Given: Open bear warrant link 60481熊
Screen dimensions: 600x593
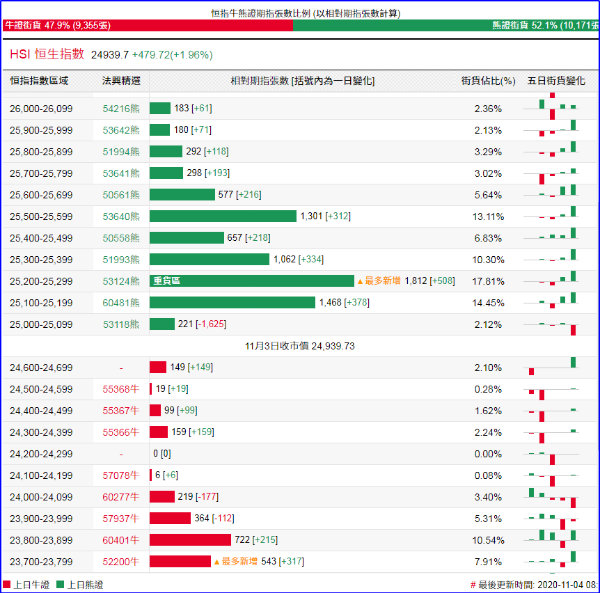Looking at the screenshot, I should (121, 303).
